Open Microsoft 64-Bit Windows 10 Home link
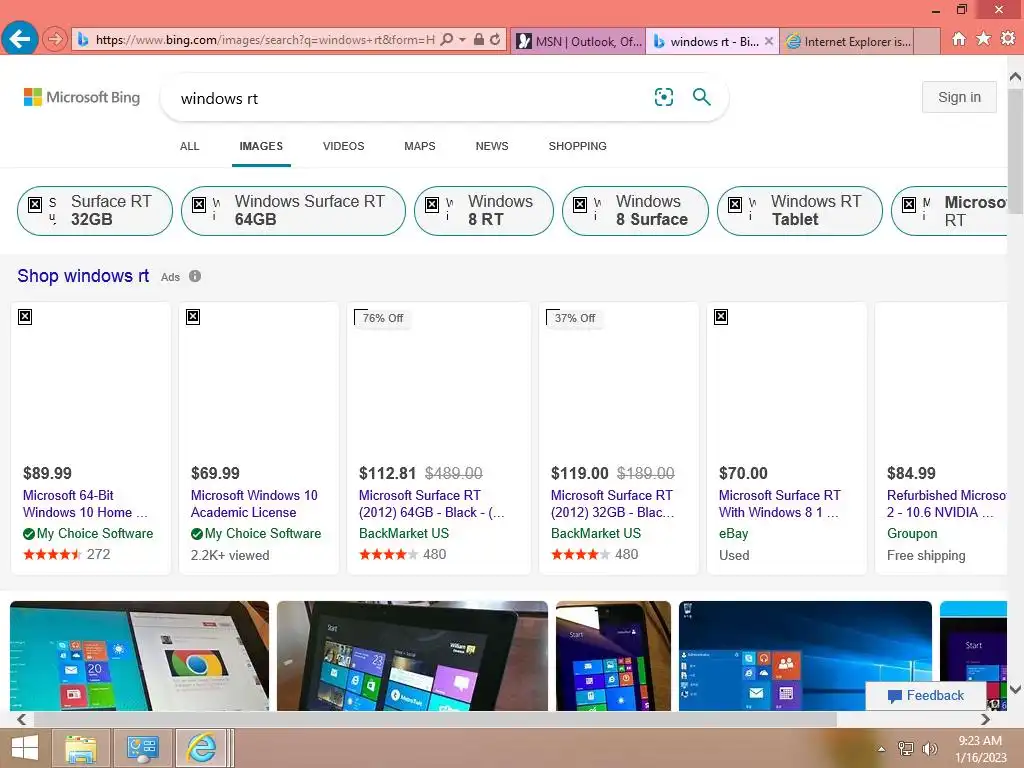The width and height of the screenshot is (1024, 768). [85, 504]
